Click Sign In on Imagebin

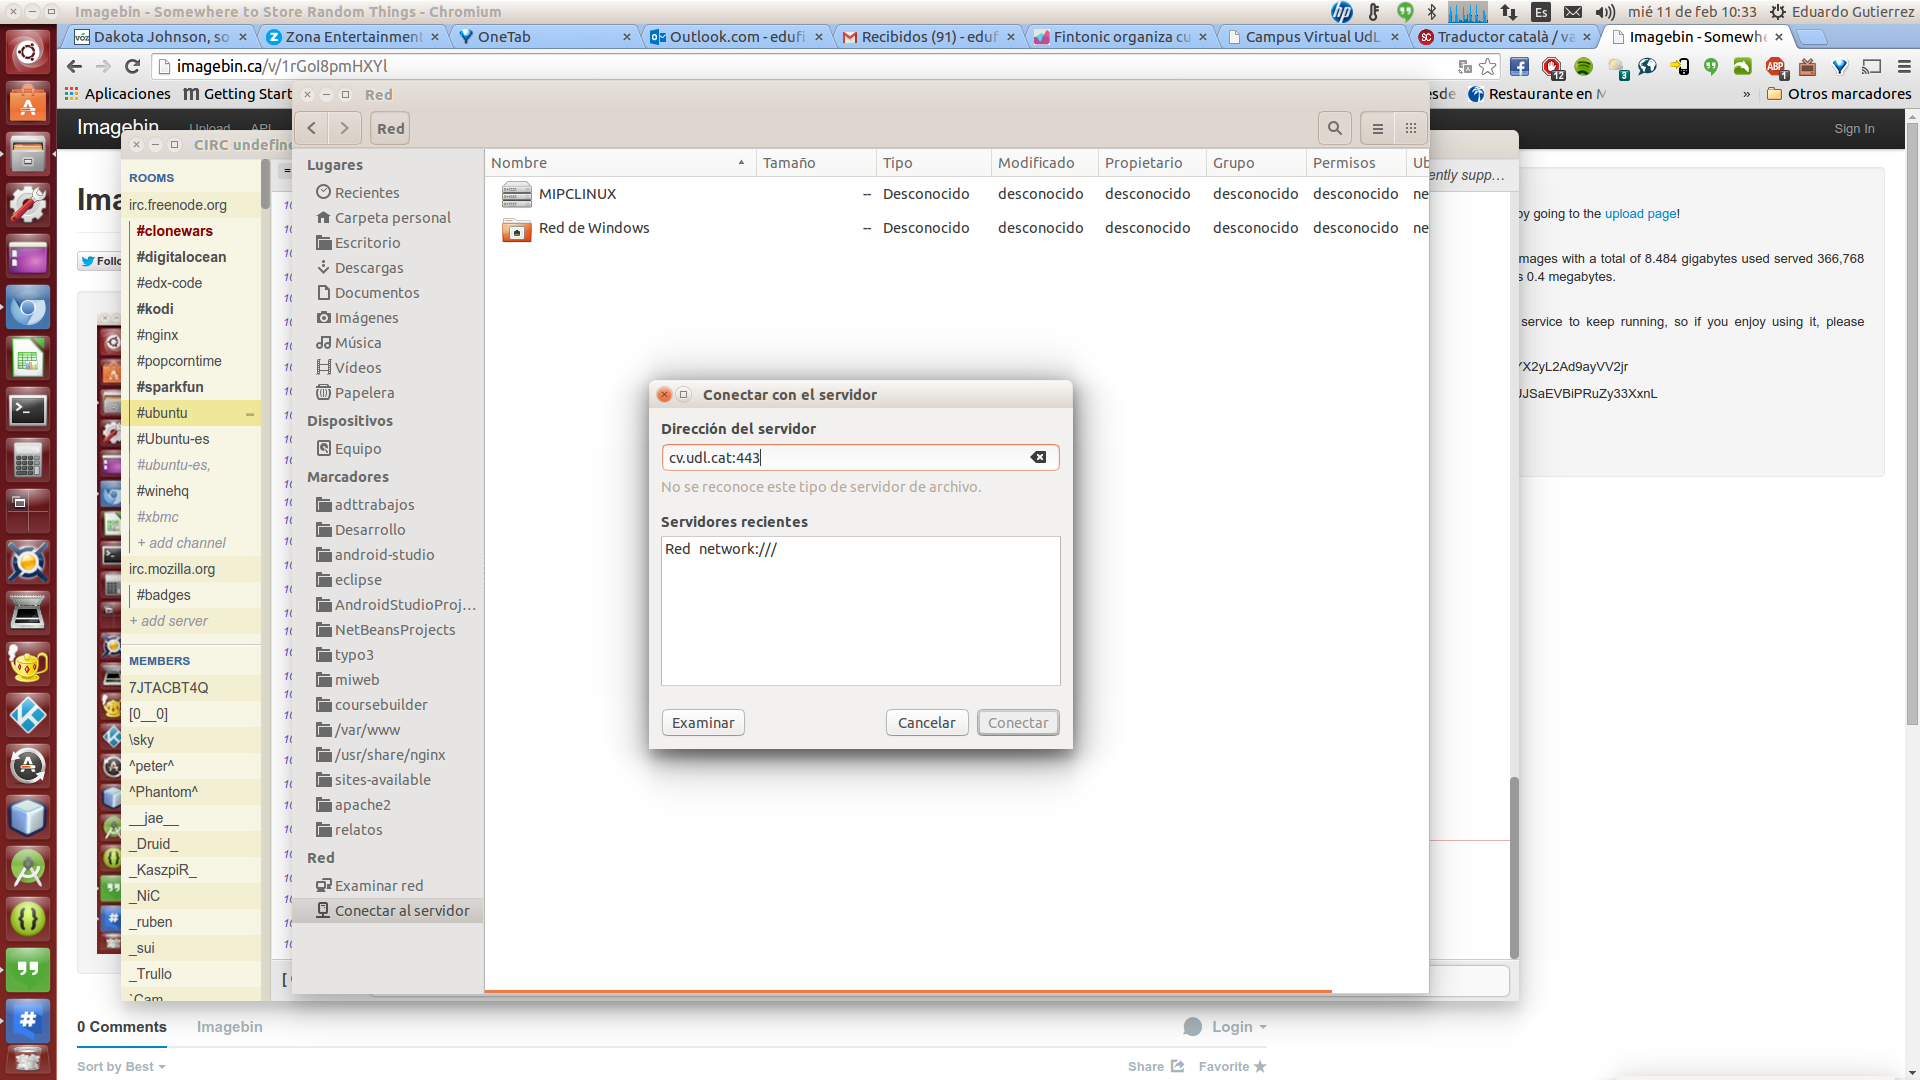1854,129
